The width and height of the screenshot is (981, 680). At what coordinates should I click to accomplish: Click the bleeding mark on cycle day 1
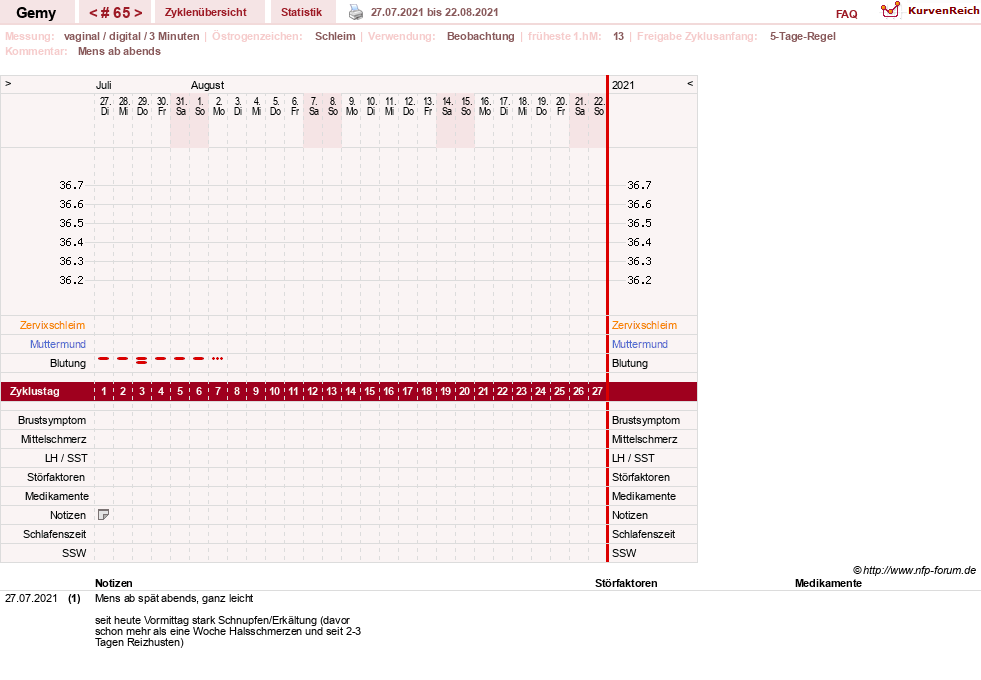(x=104, y=358)
